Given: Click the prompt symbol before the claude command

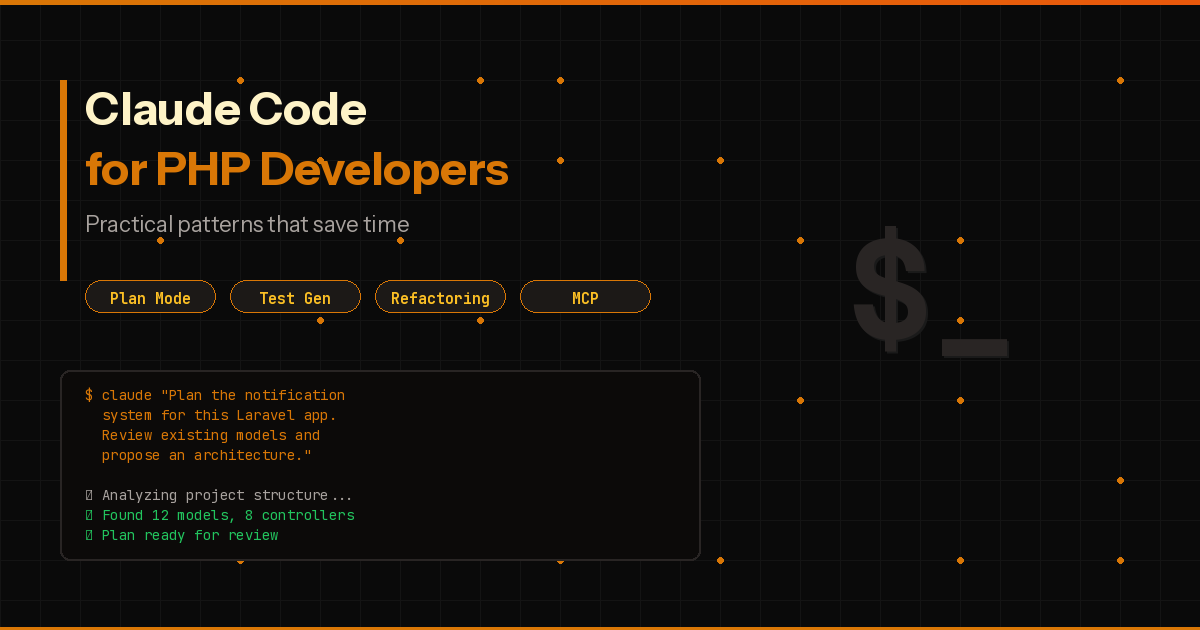Looking at the screenshot, I should click(89, 395).
